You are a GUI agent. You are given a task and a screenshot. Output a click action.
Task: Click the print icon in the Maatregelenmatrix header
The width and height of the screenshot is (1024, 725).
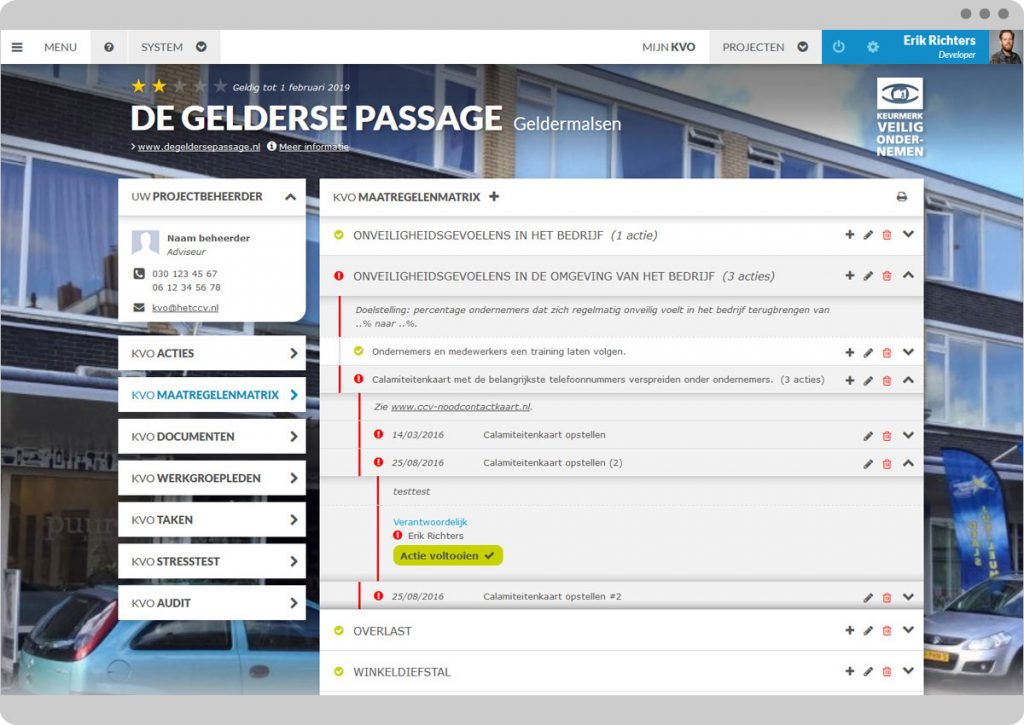pos(901,197)
